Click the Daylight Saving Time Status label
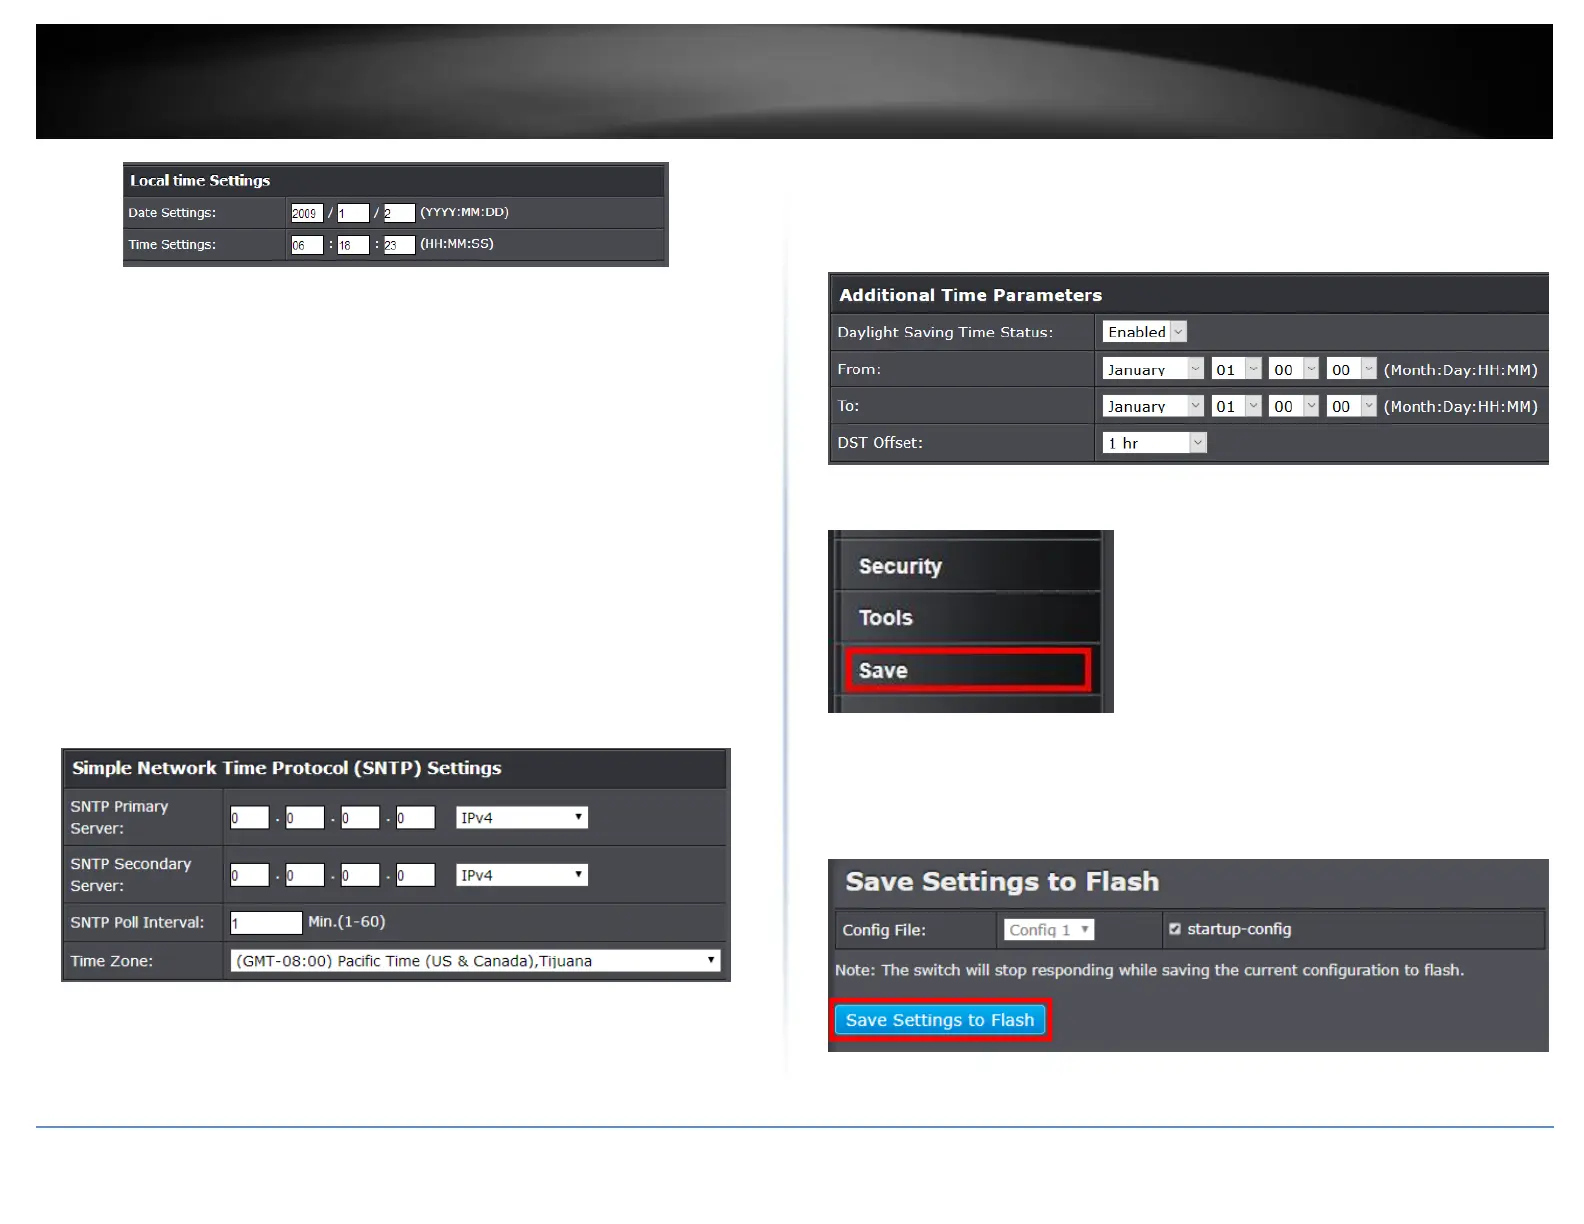The image size is (1584, 1224). 945,332
